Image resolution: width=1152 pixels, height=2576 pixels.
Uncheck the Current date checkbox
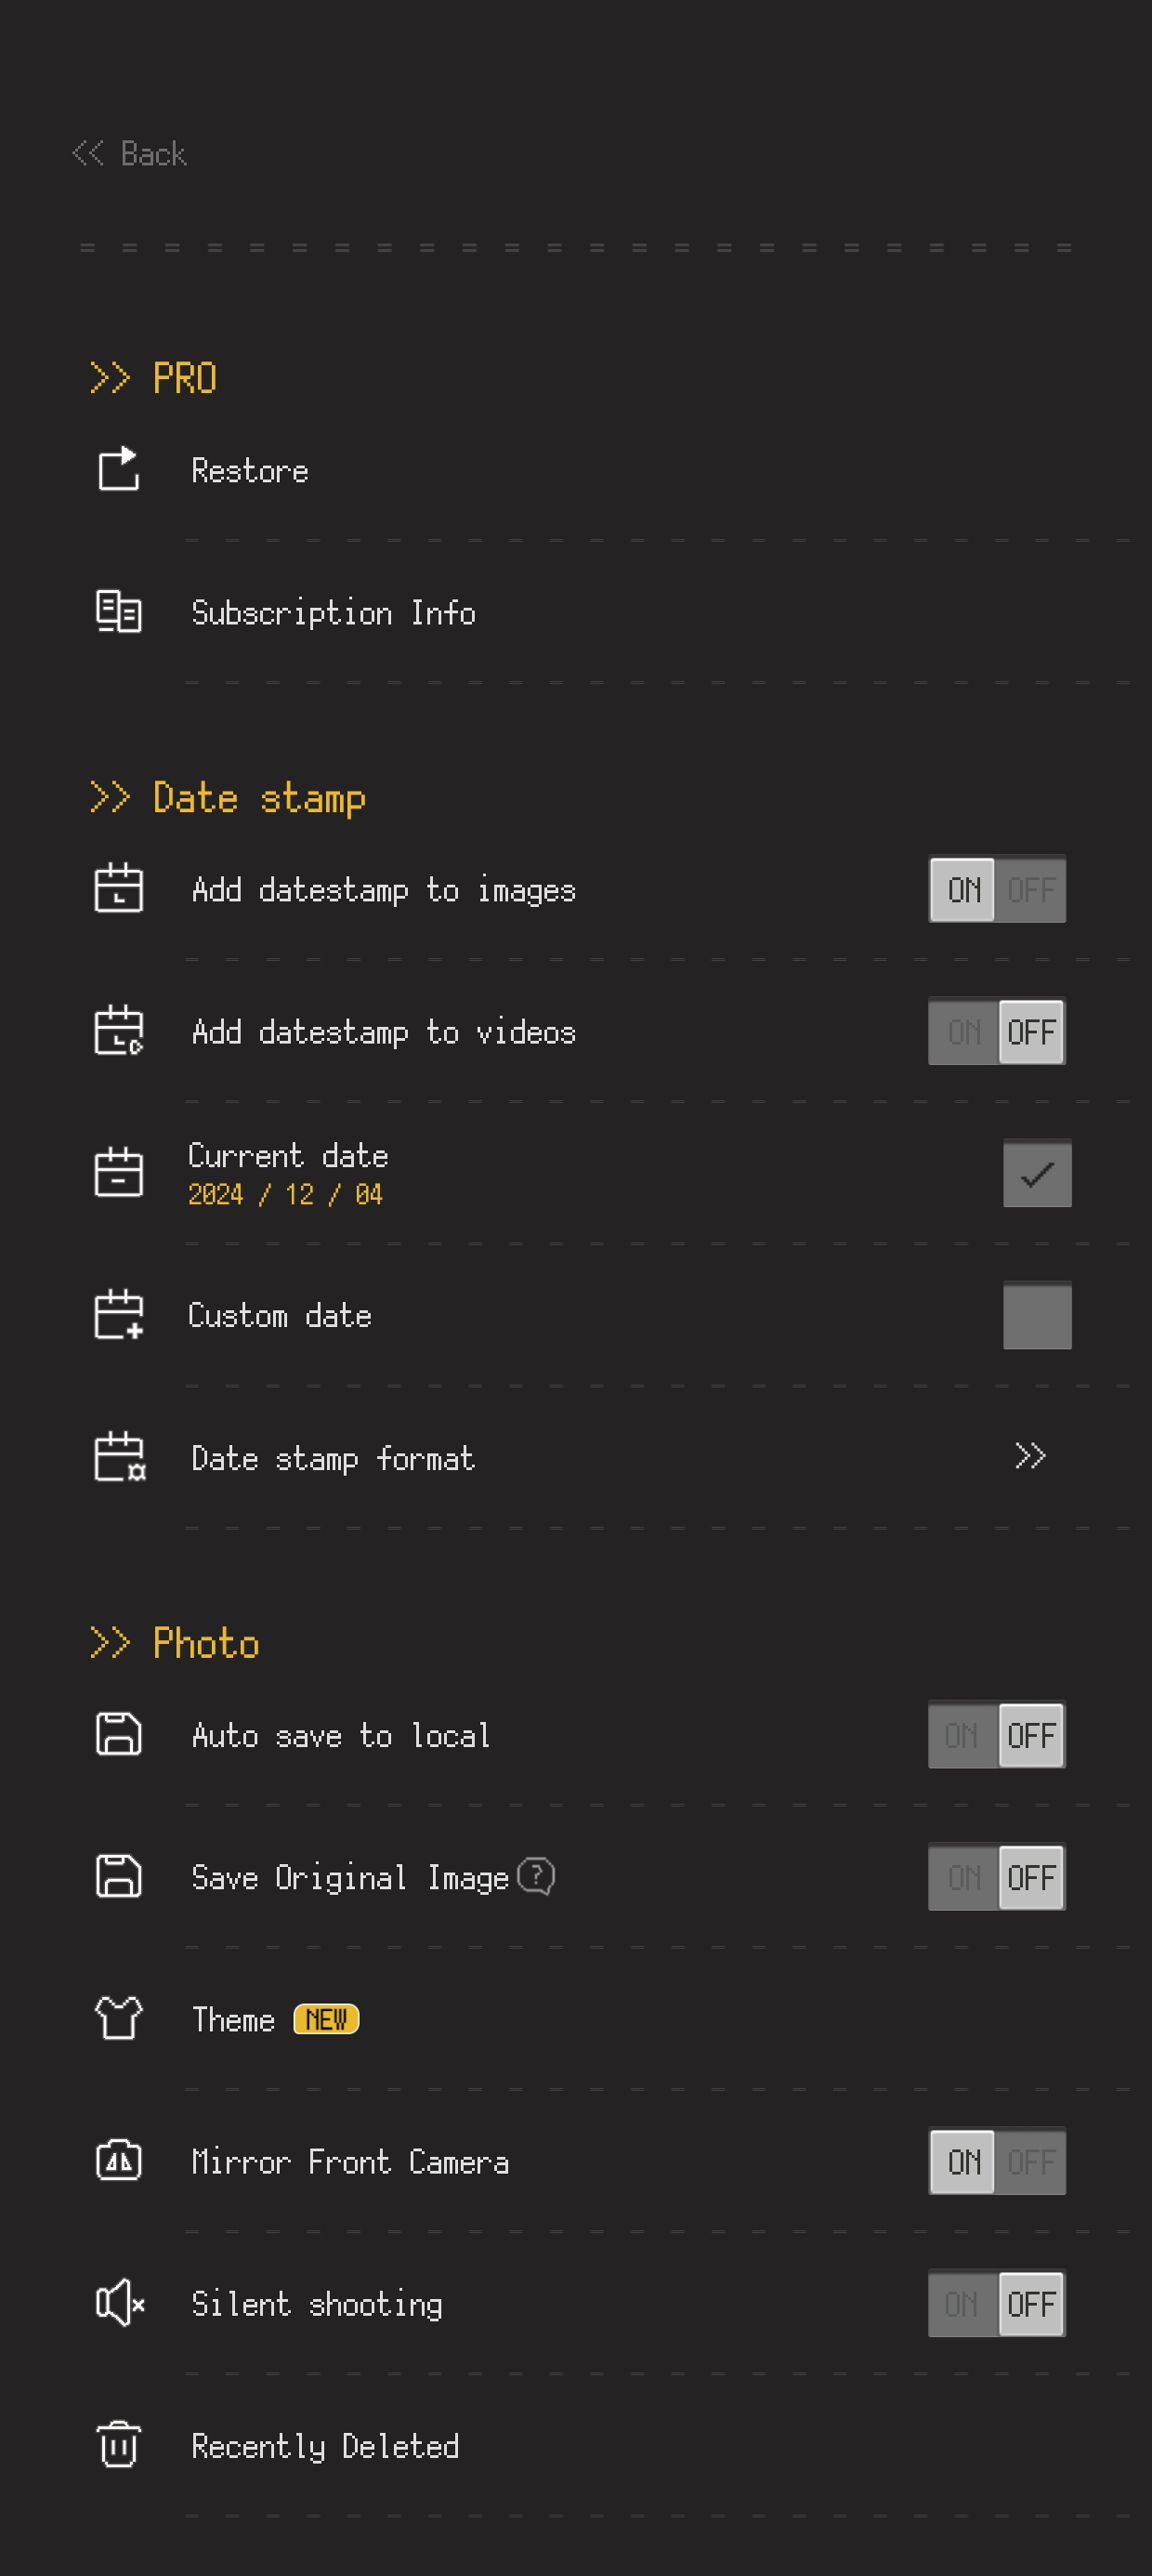[1037, 1173]
